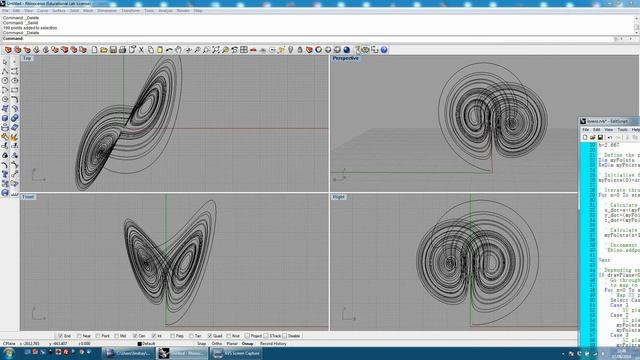Click the New file icon in Rhino toolbar
The image size is (640, 360).
click(94, 50)
